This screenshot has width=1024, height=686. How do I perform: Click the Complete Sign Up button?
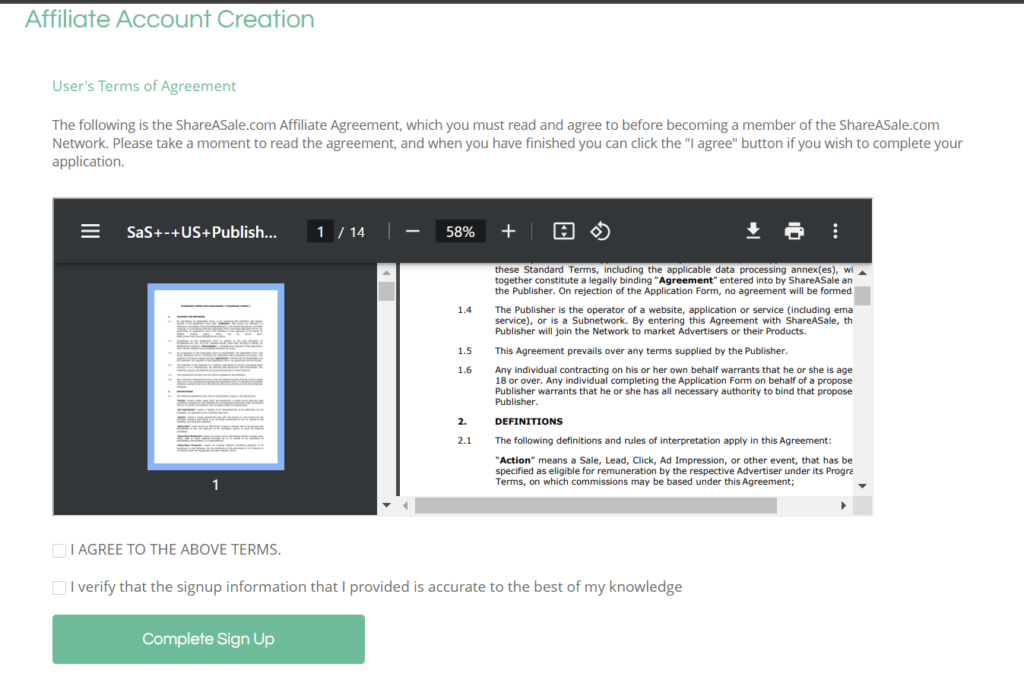(x=208, y=639)
